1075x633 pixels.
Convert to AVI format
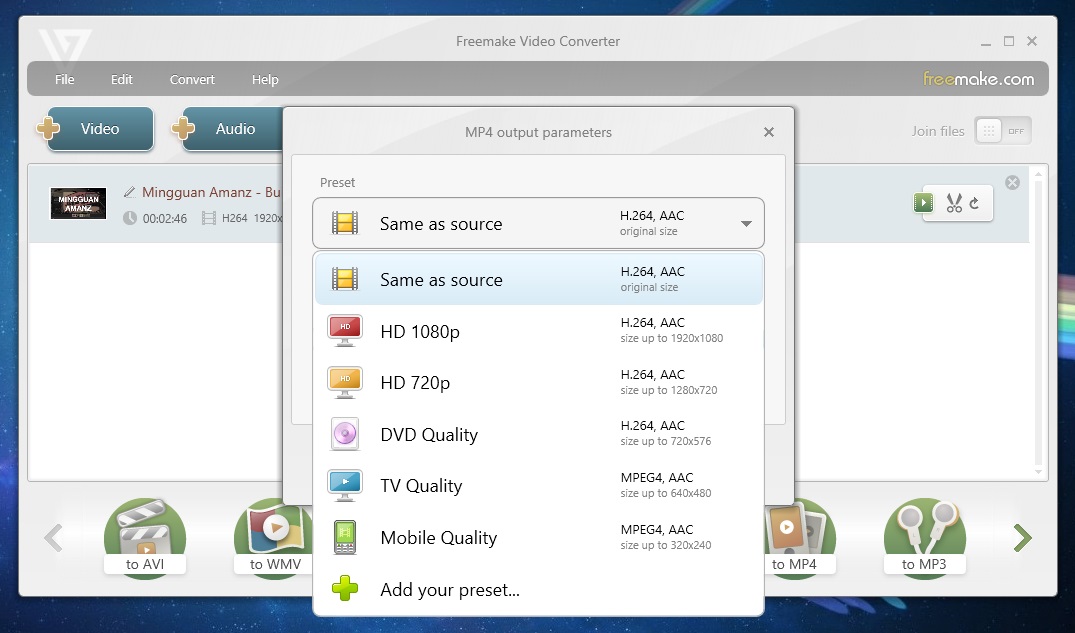pos(145,537)
